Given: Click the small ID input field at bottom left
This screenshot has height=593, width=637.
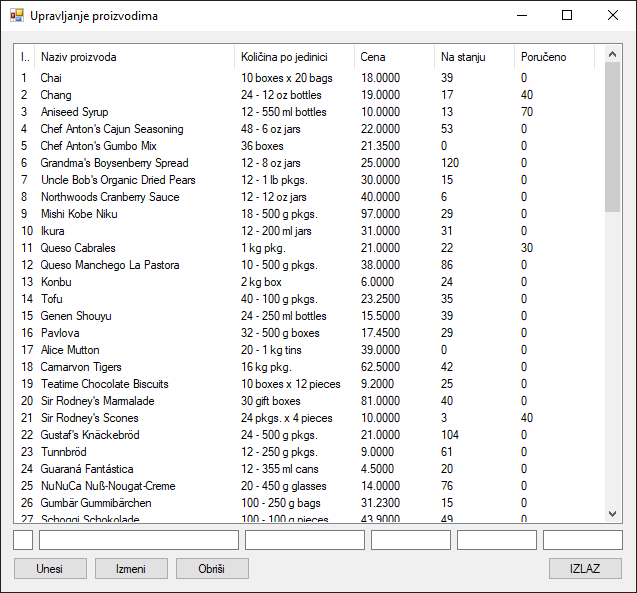Looking at the screenshot, I should click(23, 540).
